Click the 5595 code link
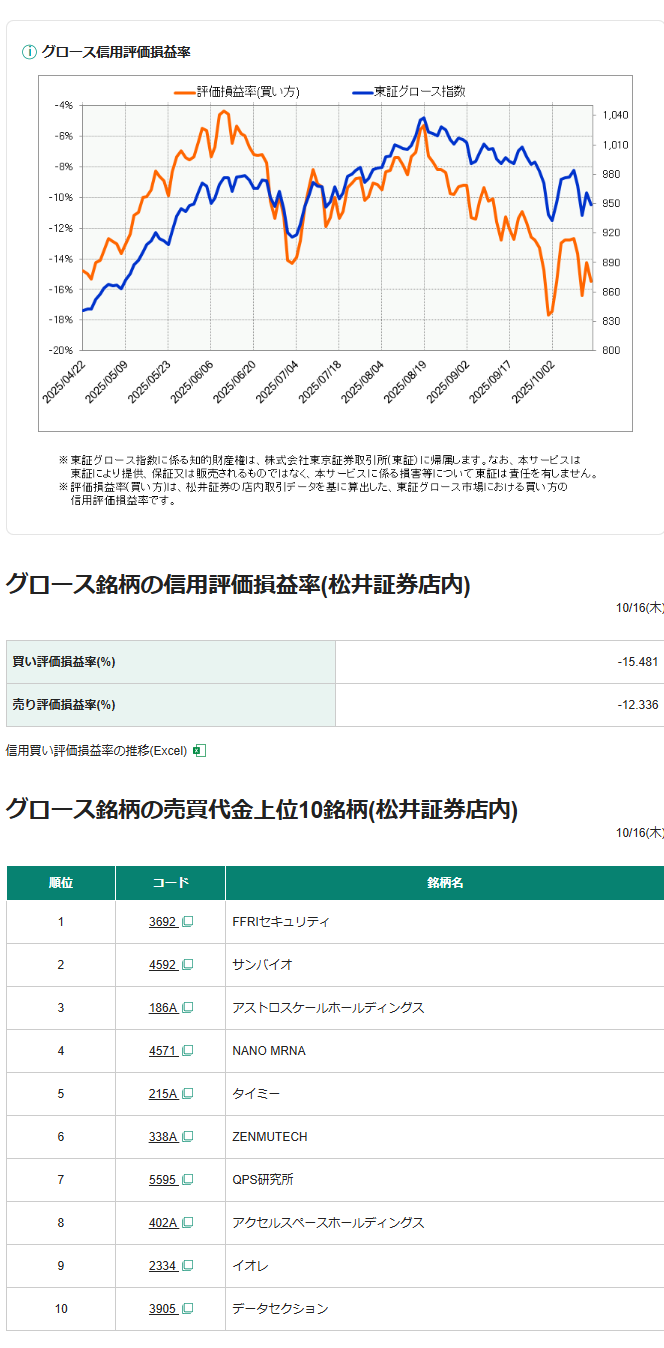The image size is (664, 1348). pos(162,1180)
